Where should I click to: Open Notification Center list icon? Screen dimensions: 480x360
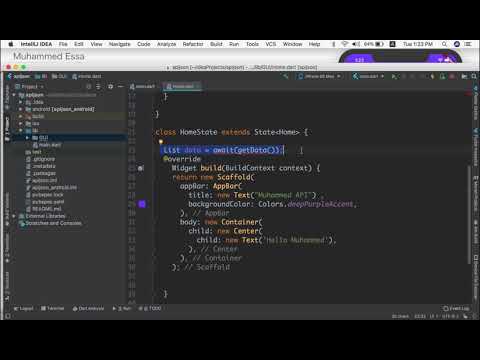pos(468,44)
